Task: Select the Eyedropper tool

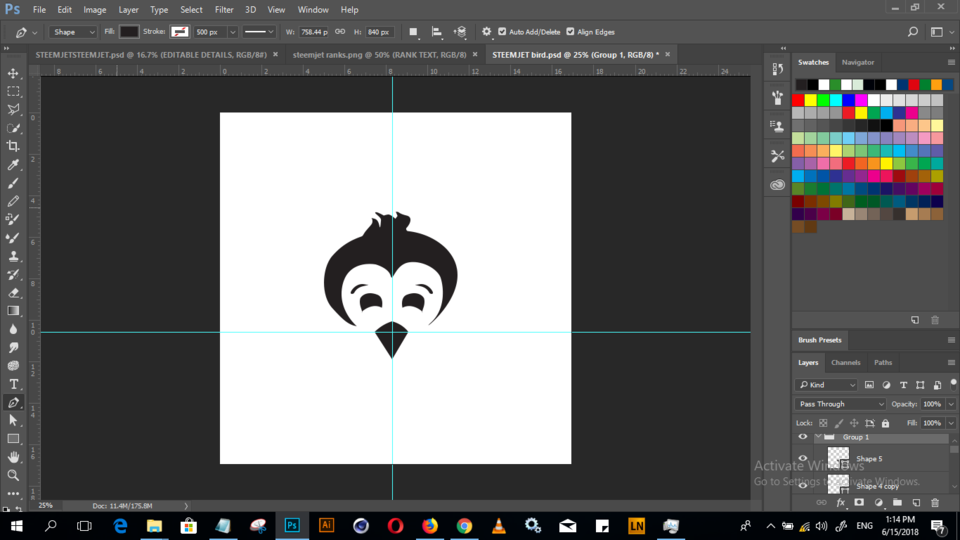Action: click(13, 165)
